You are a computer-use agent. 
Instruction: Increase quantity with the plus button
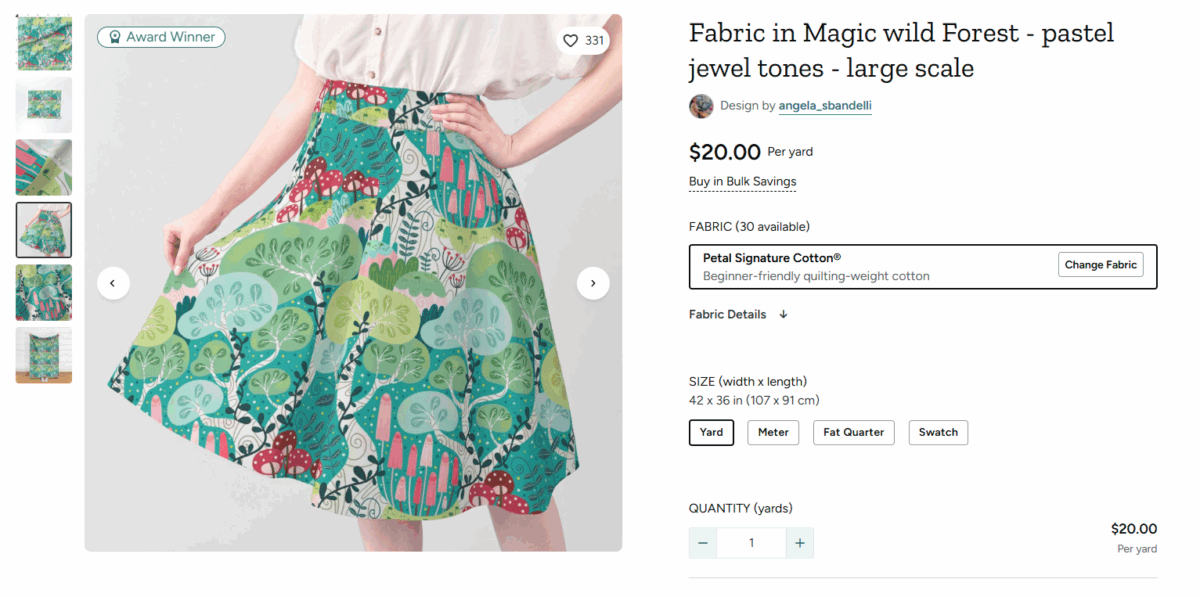click(x=800, y=543)
